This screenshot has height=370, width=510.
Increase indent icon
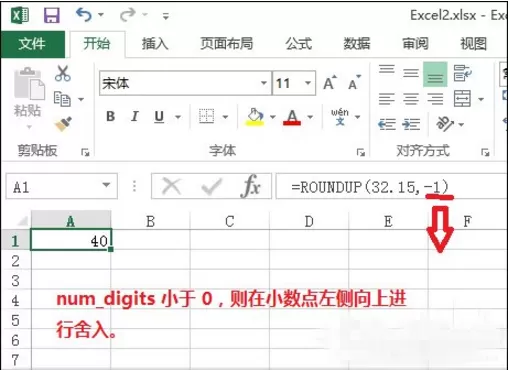click(x=411, y=125)
